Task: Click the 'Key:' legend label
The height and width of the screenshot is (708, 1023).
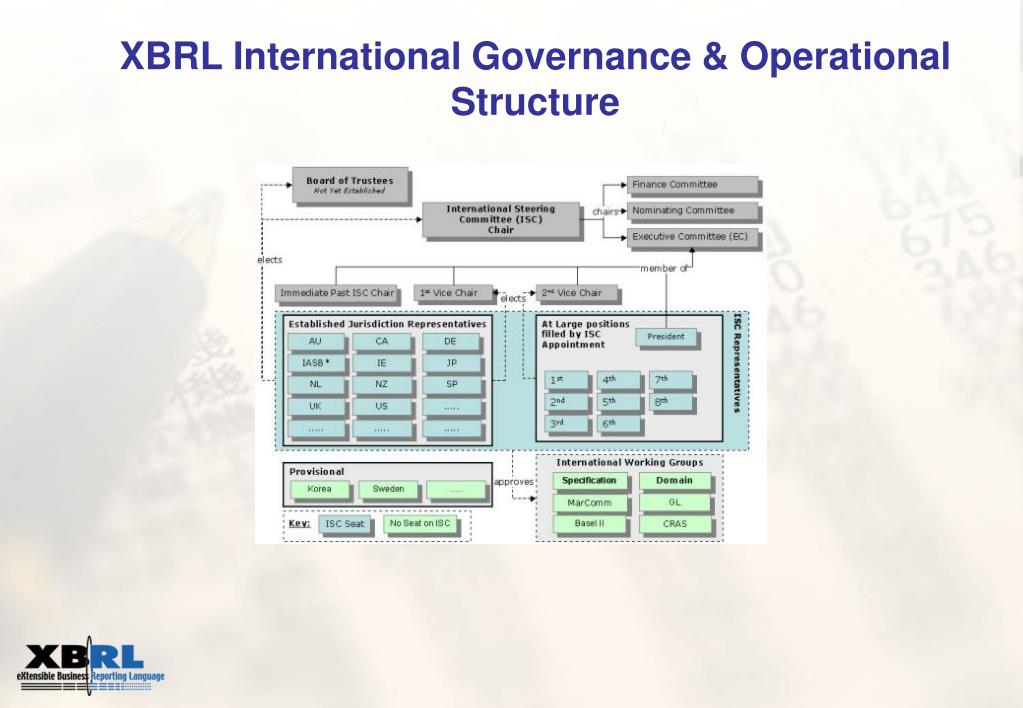Action: point(299,523)
